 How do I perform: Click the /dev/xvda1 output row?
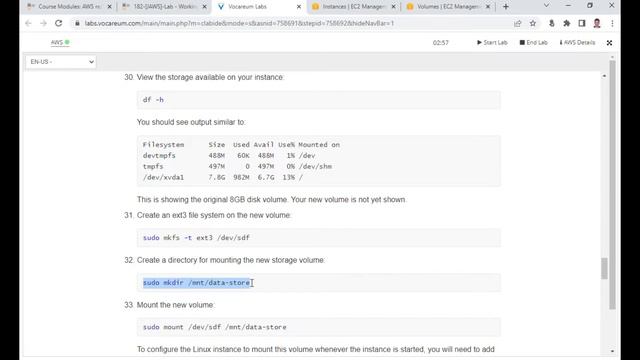click(222, 177)
